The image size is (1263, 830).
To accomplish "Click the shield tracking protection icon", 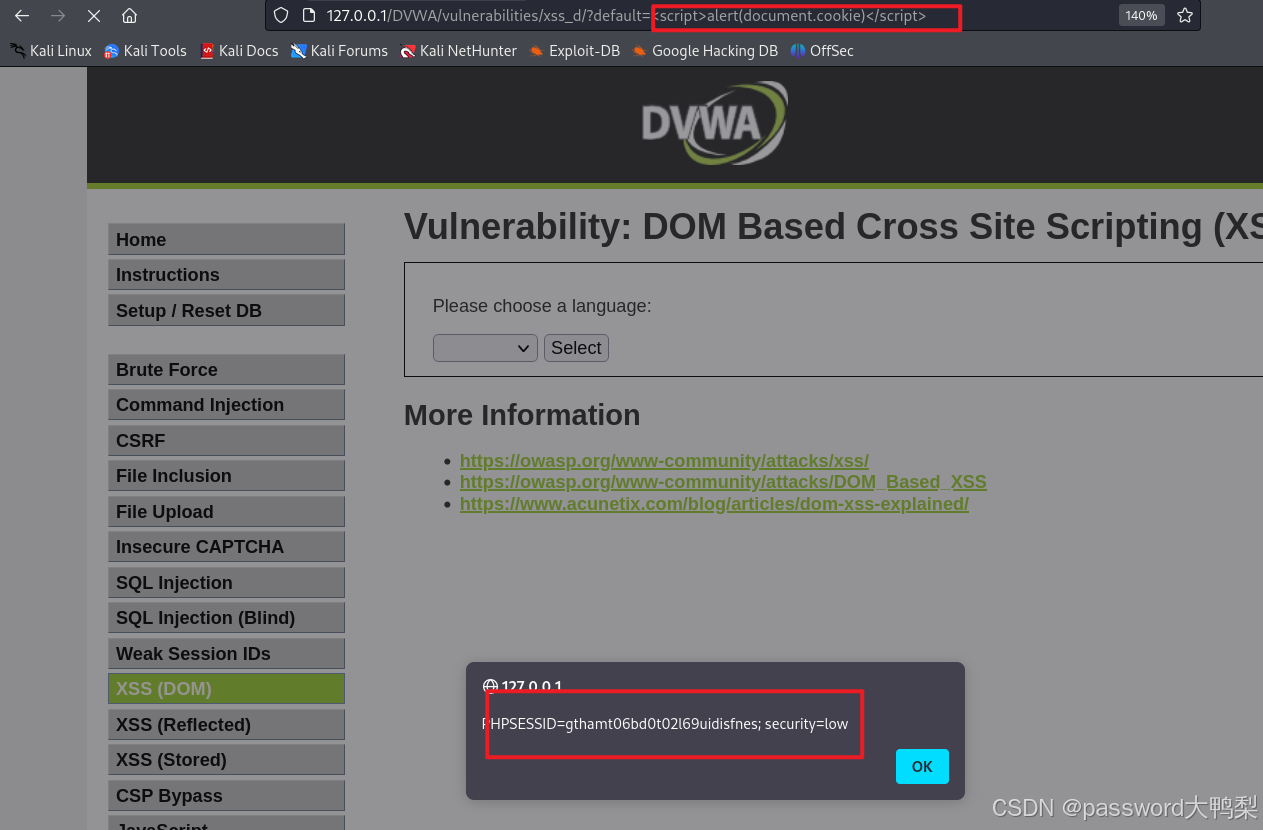I will 281,16.
